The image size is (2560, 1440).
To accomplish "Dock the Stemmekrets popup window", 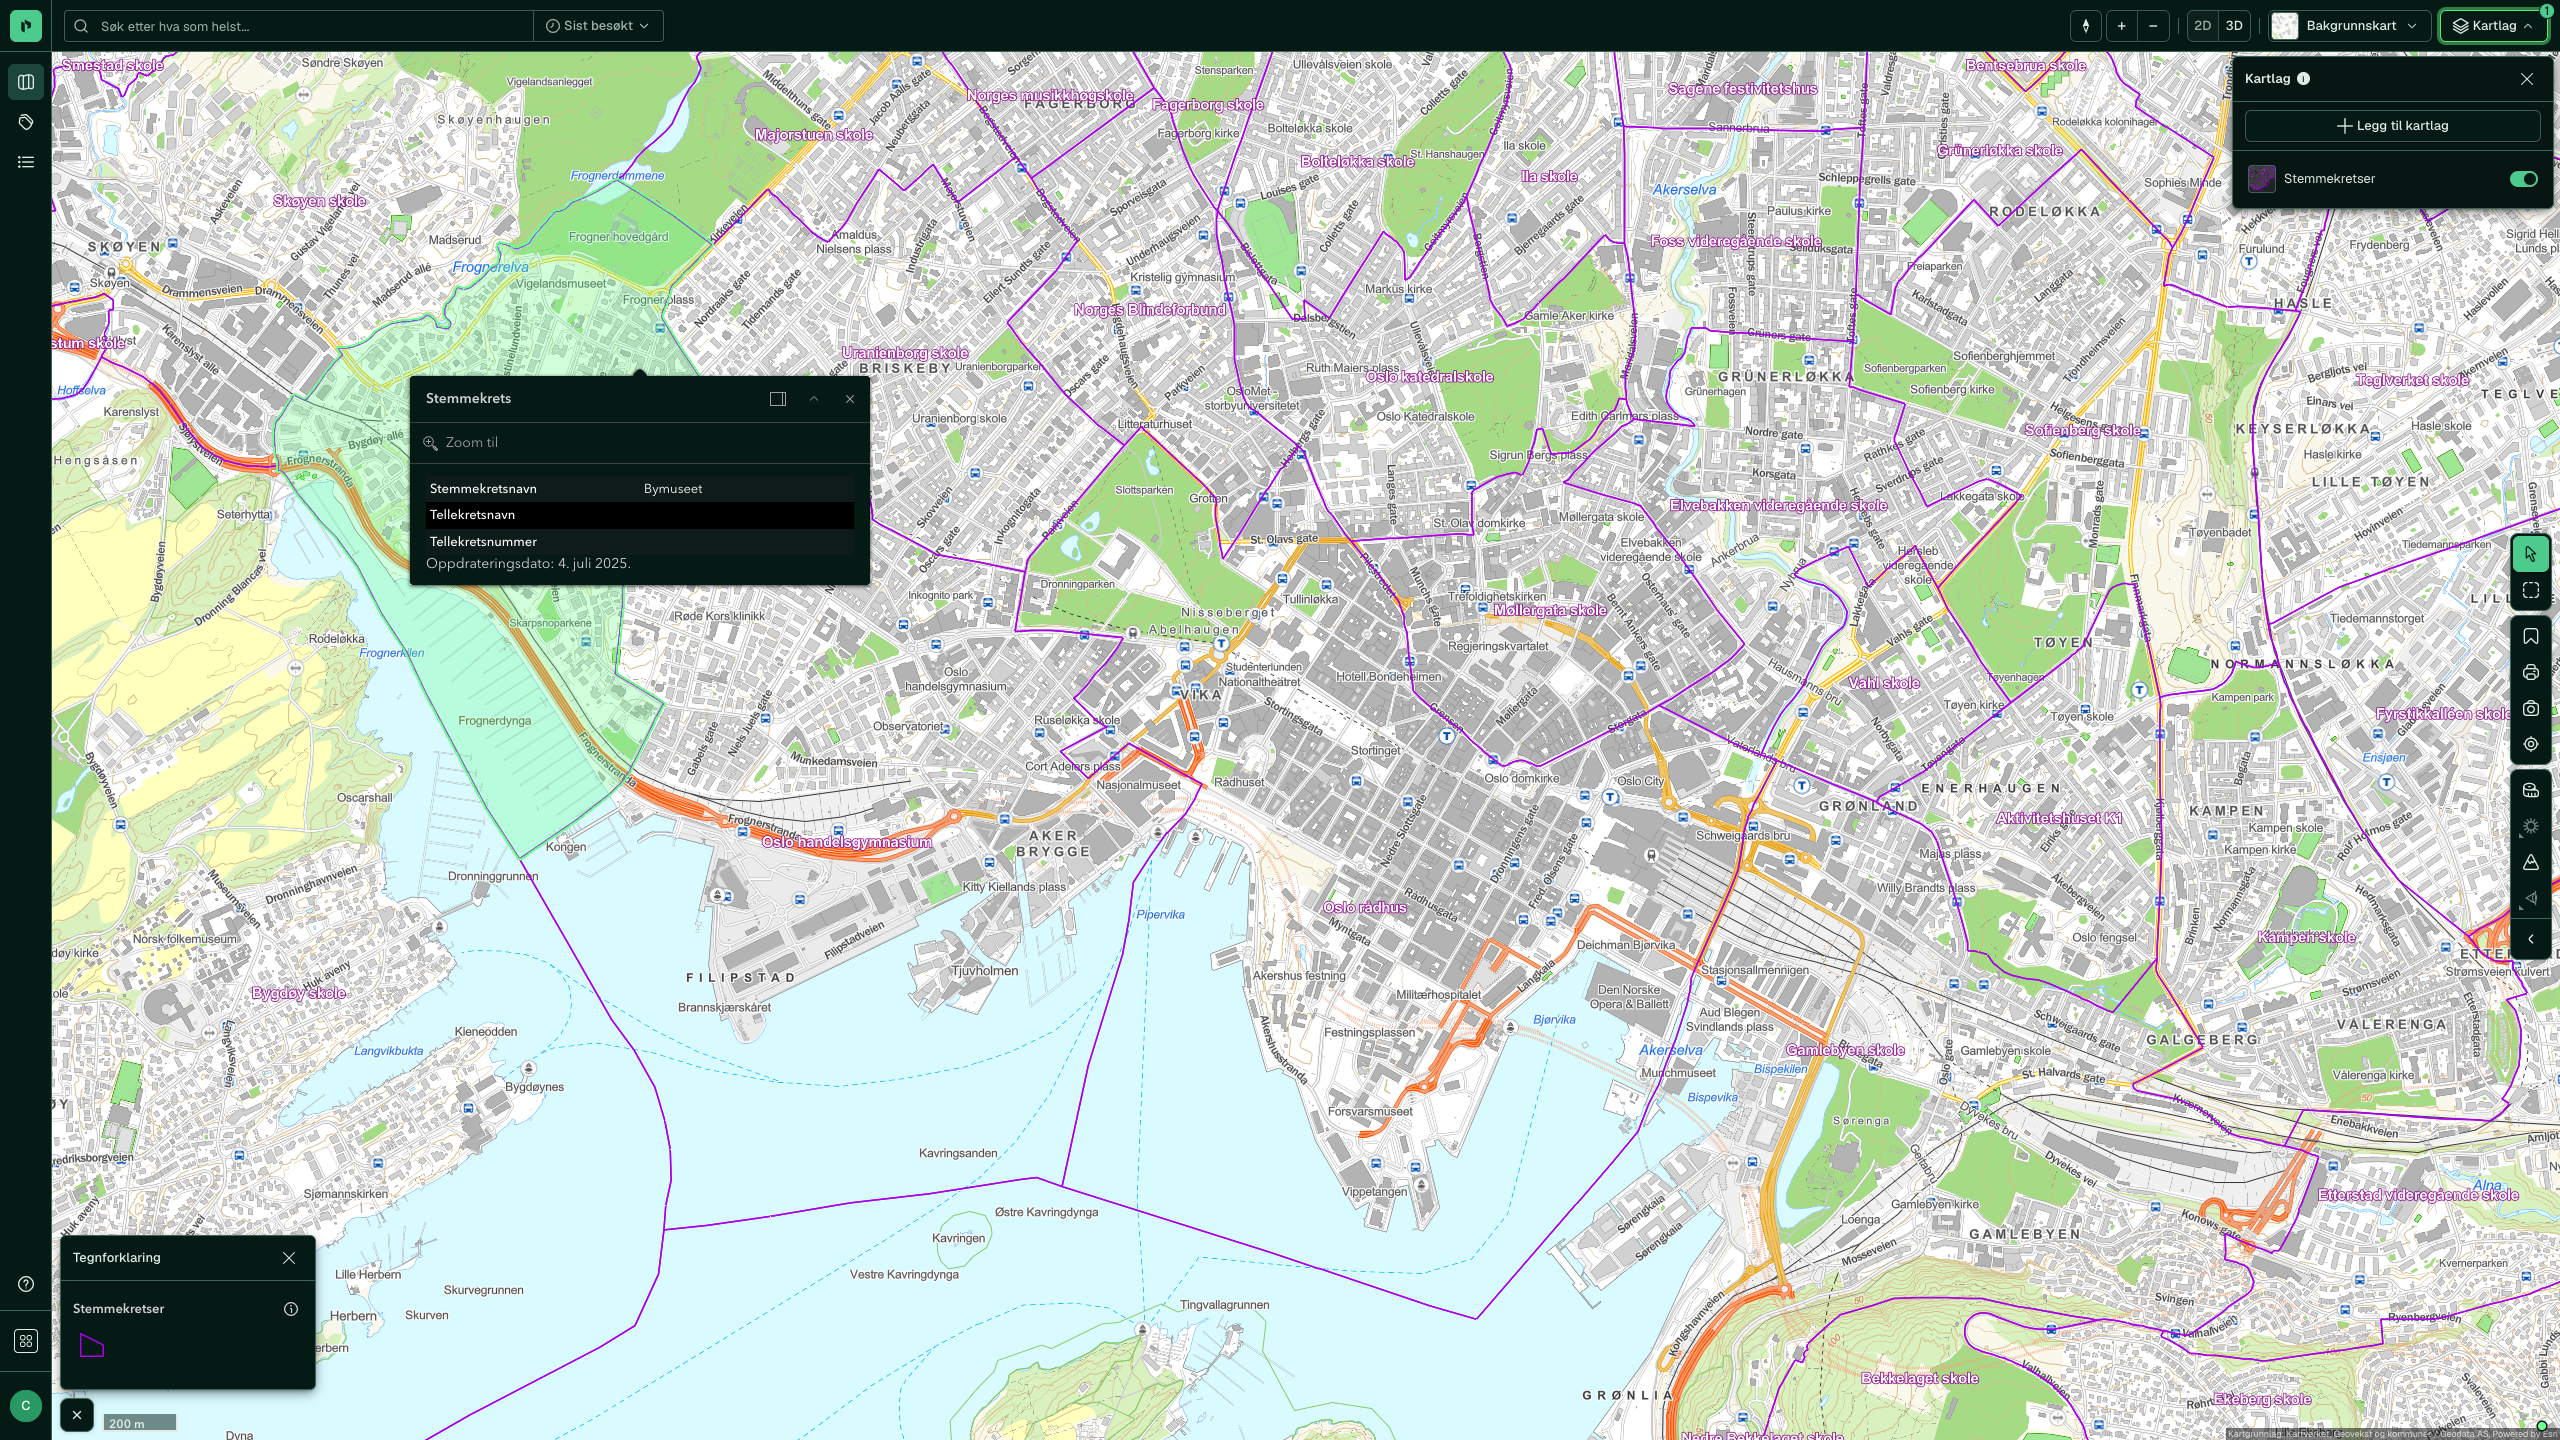I will click(778, 399).
